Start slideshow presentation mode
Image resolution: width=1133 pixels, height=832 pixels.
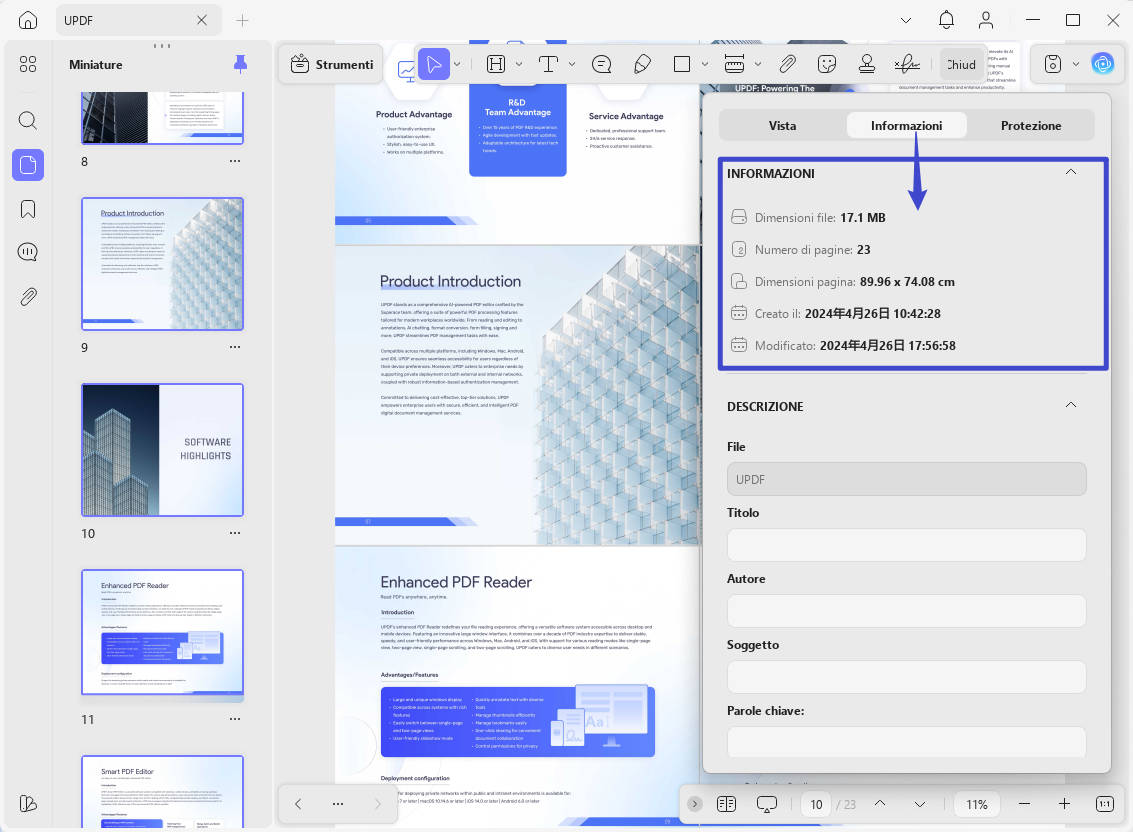pyautogui.click(x=767, y=804)
